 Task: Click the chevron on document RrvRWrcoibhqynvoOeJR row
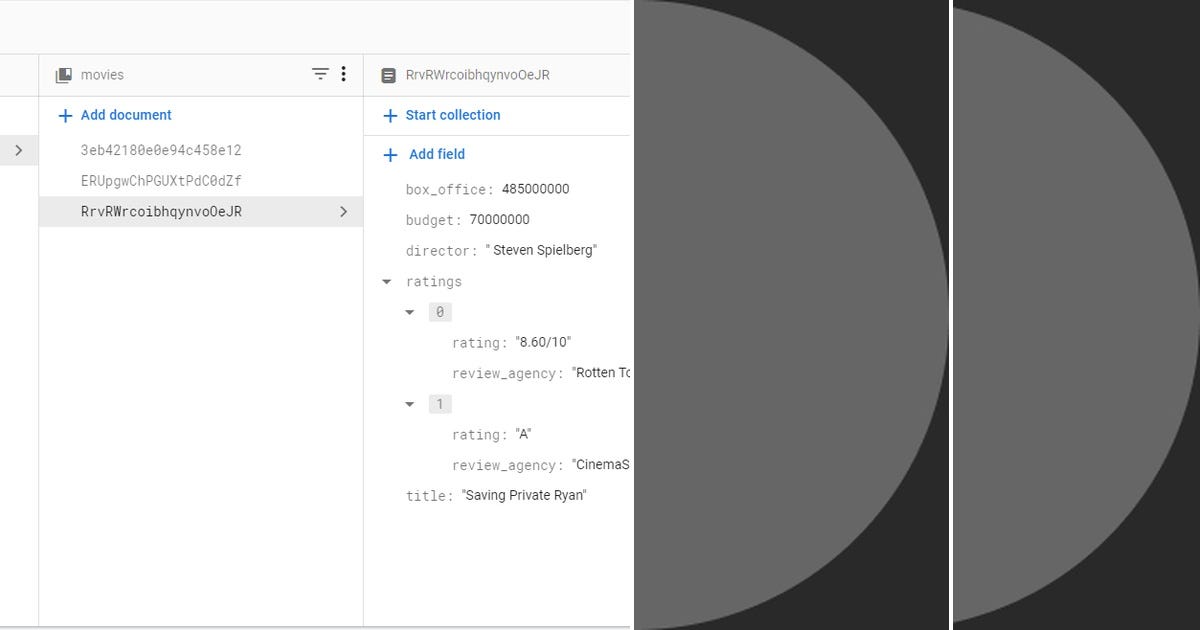point(344,211)
